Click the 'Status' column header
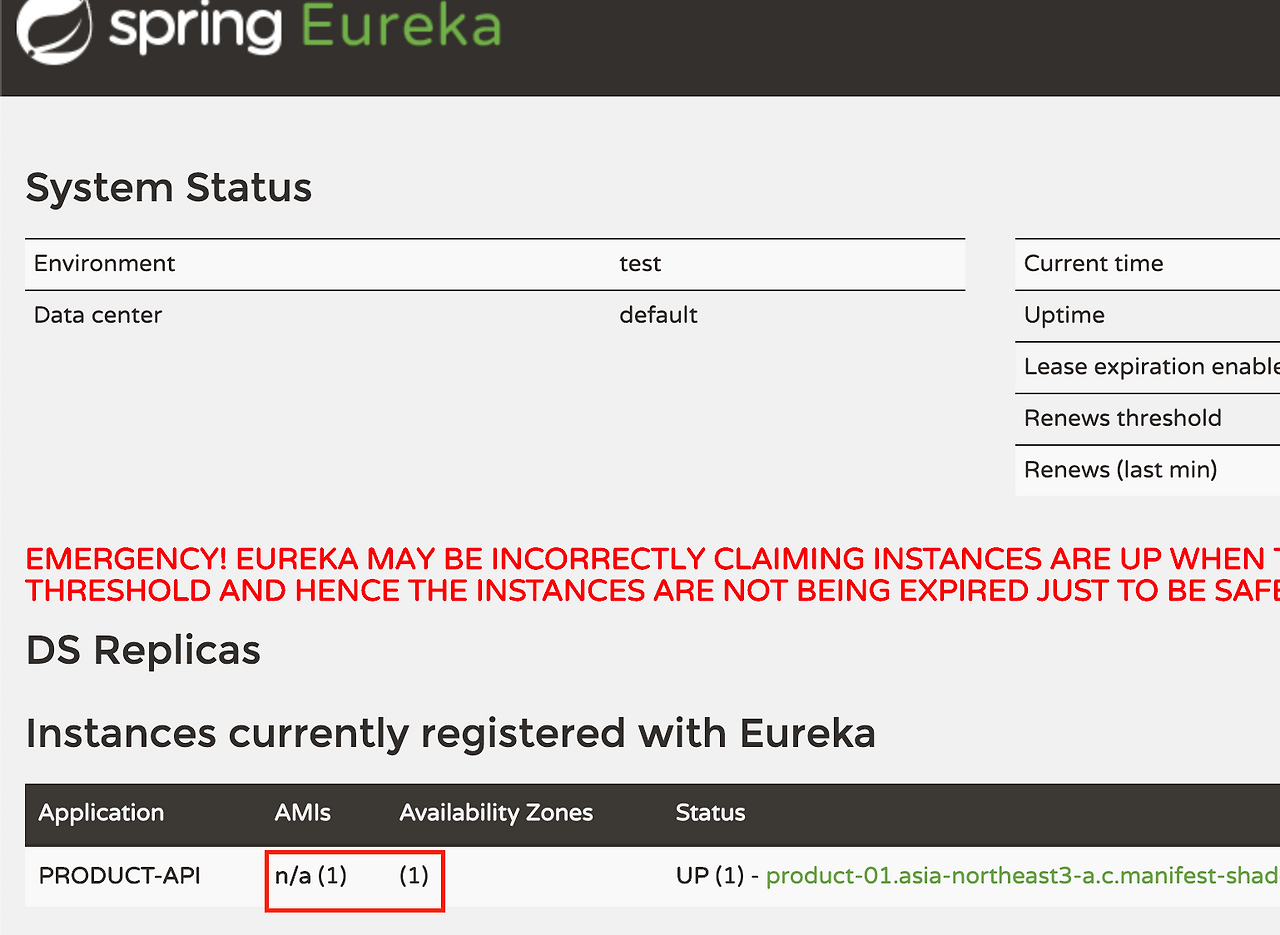This screenshot has width=1280, height=935. click(x=710, y=813)
